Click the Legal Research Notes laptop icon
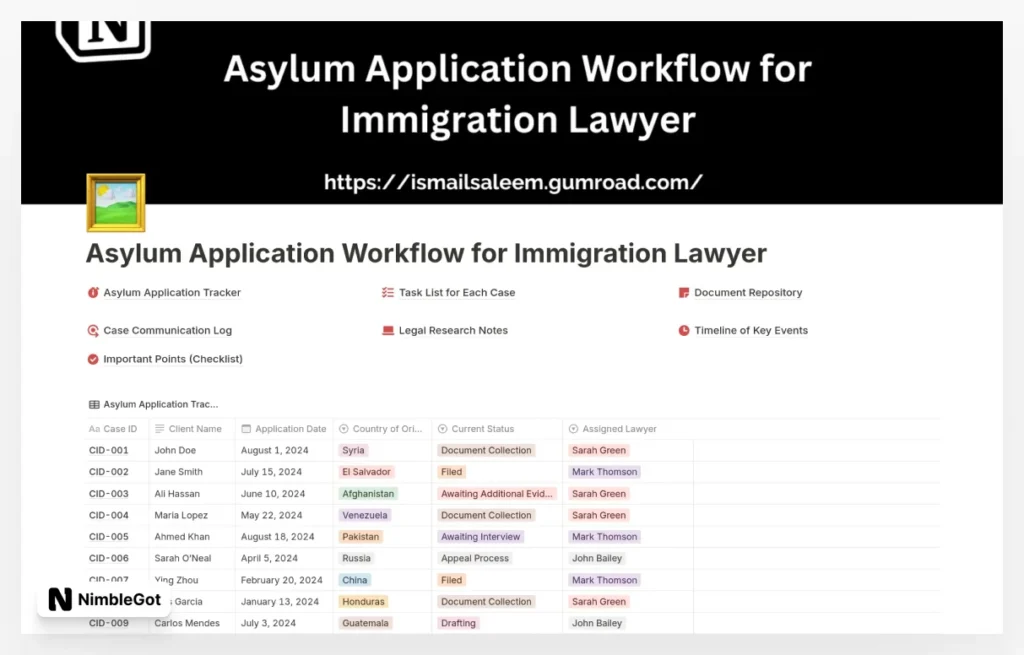 [x=388, y=331]
